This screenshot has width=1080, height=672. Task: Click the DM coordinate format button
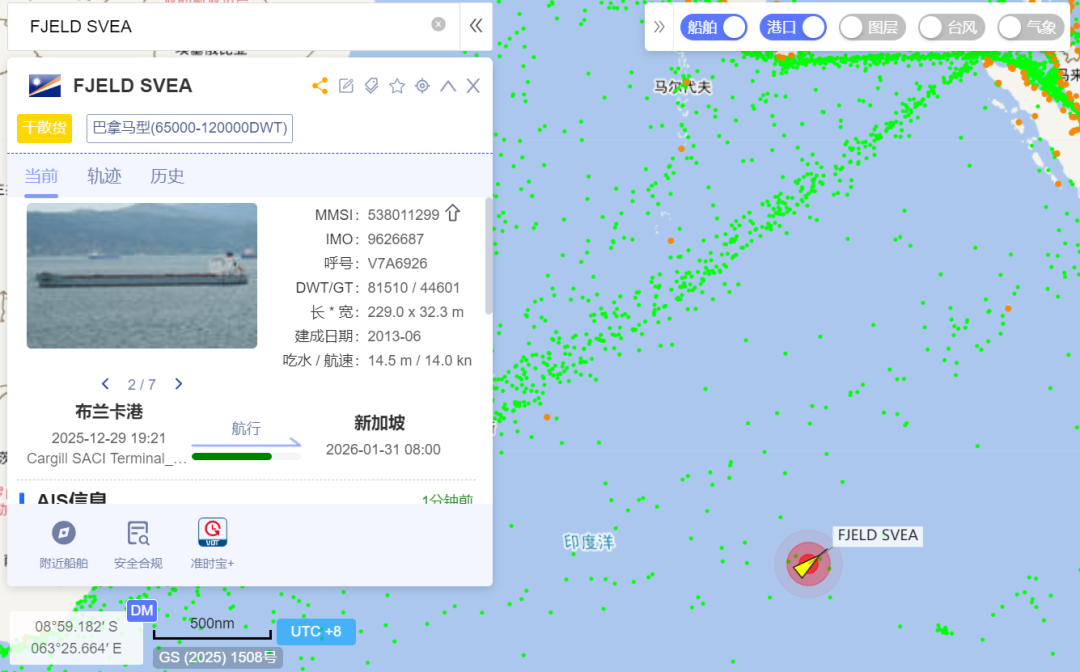click(x=142, y=611)
